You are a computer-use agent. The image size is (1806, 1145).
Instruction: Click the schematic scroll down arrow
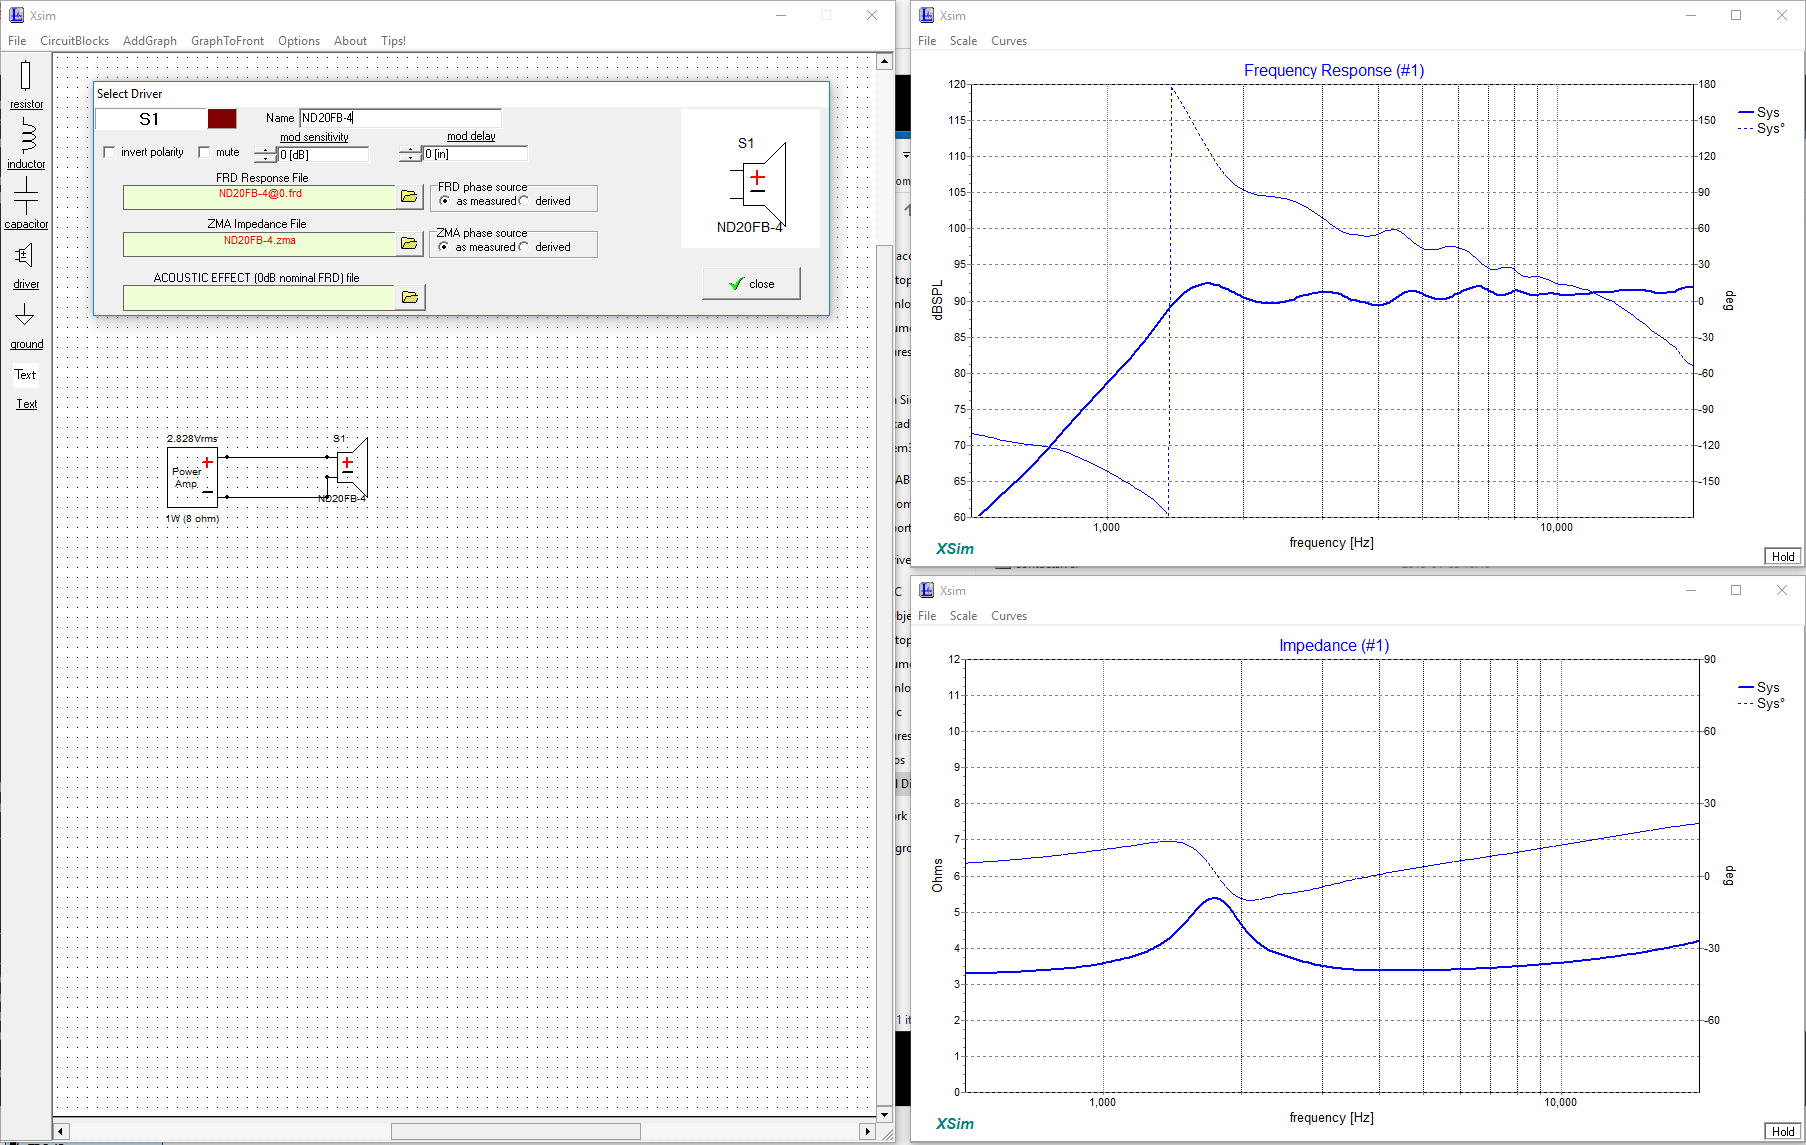tap(884, 1114)
